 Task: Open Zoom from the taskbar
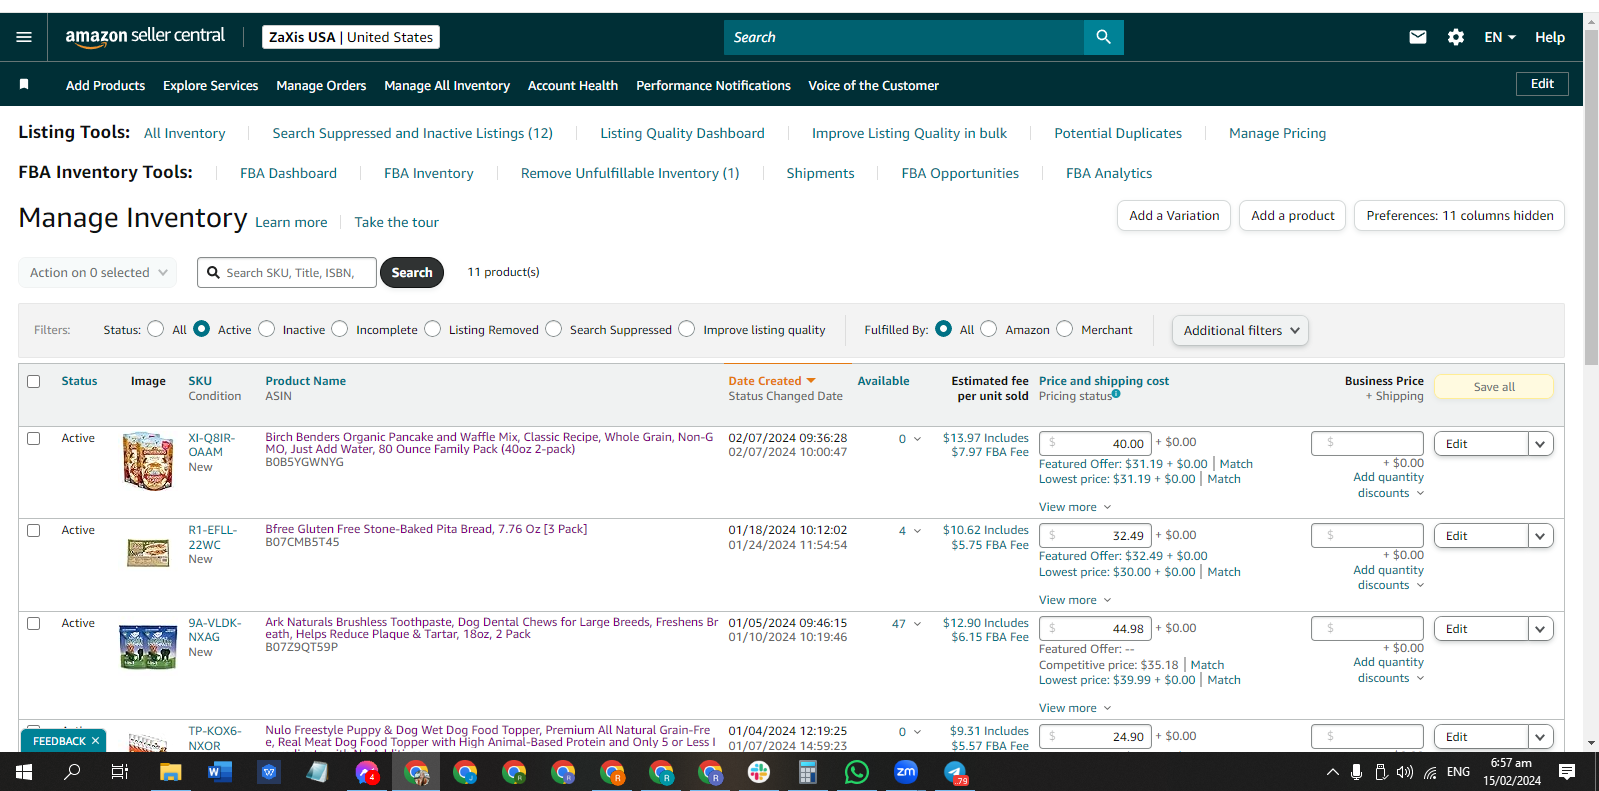pyautogui.click(x=906, y=771)
